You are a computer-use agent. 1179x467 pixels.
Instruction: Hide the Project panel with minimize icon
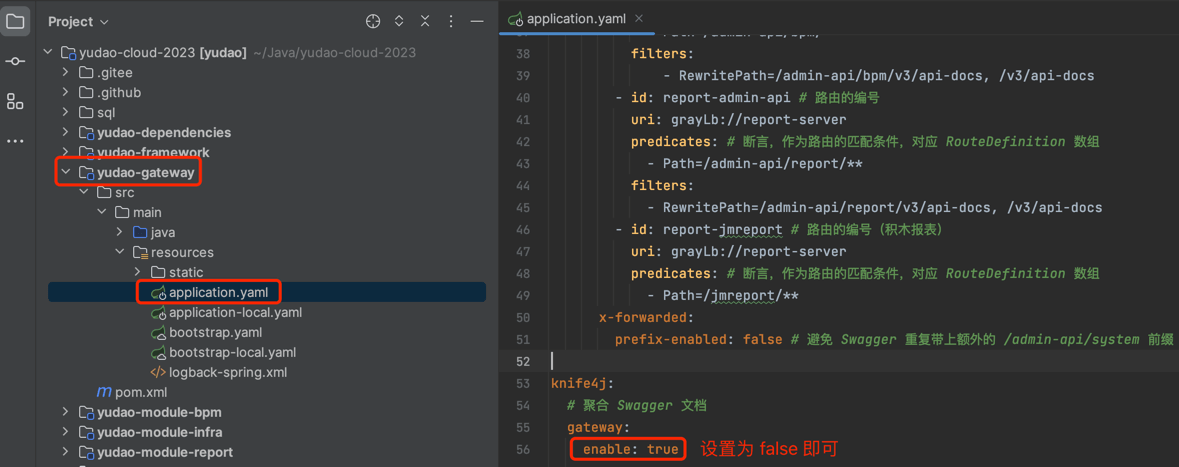[x=477, y=21]
